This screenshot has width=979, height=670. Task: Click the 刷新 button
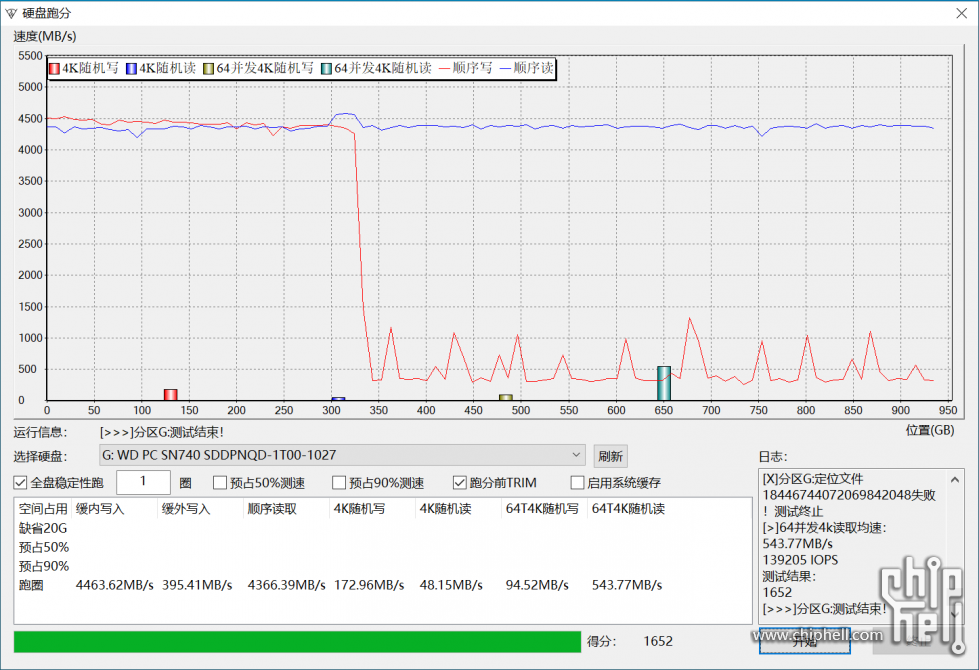pos(610,456)
